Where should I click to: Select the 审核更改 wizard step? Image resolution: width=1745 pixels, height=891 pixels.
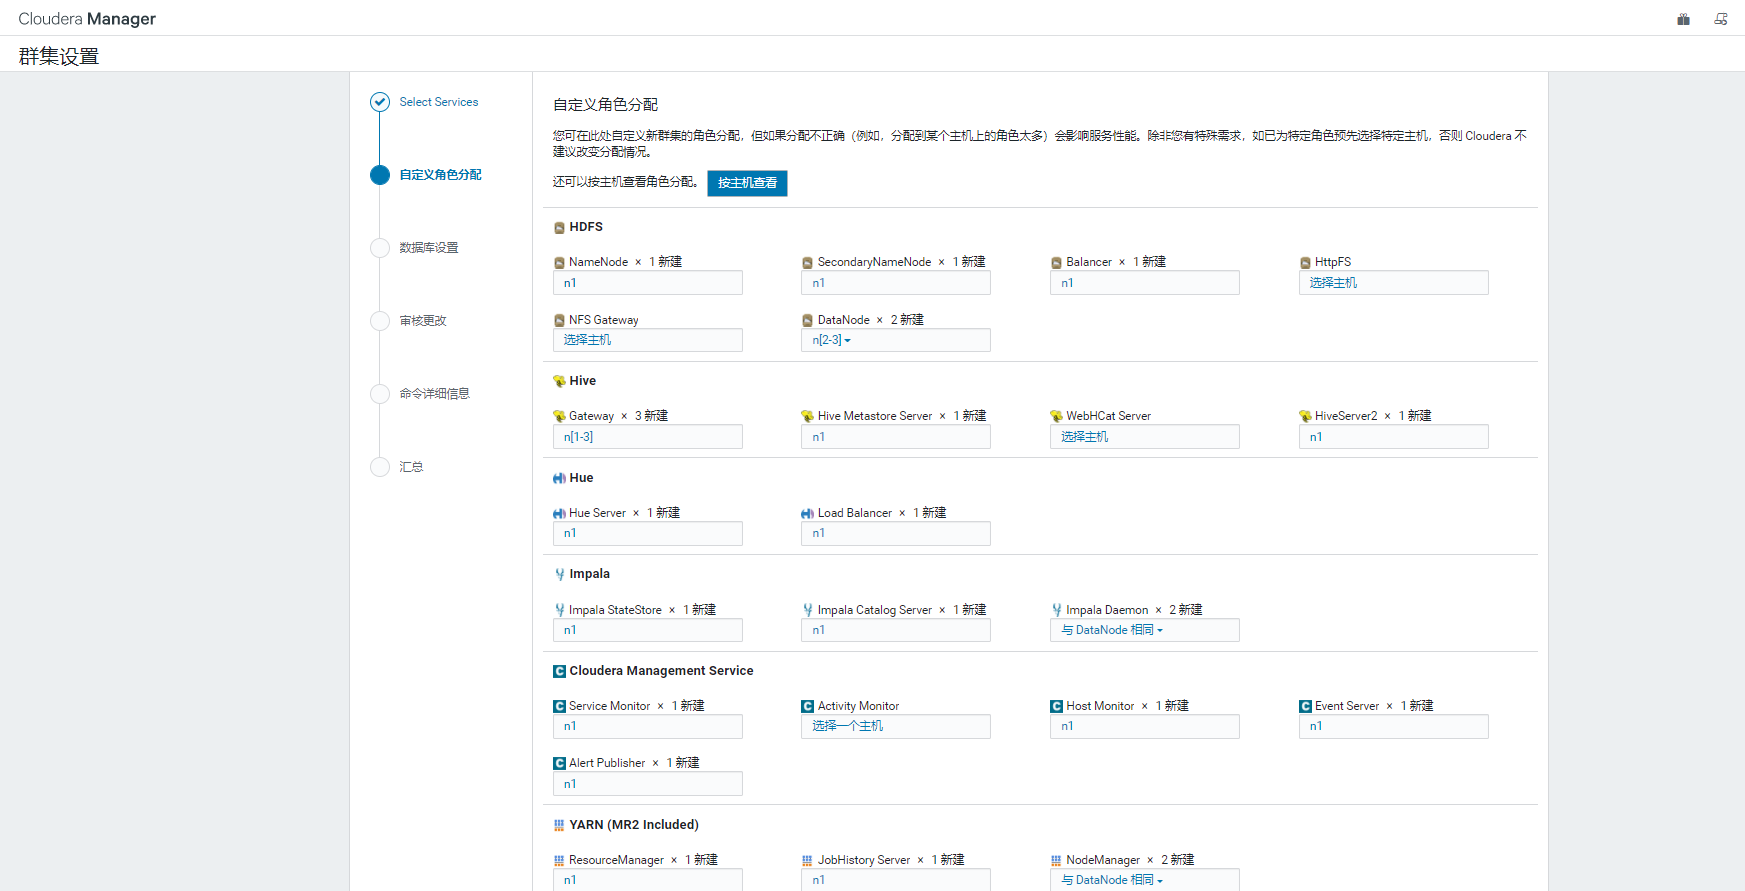423,321
